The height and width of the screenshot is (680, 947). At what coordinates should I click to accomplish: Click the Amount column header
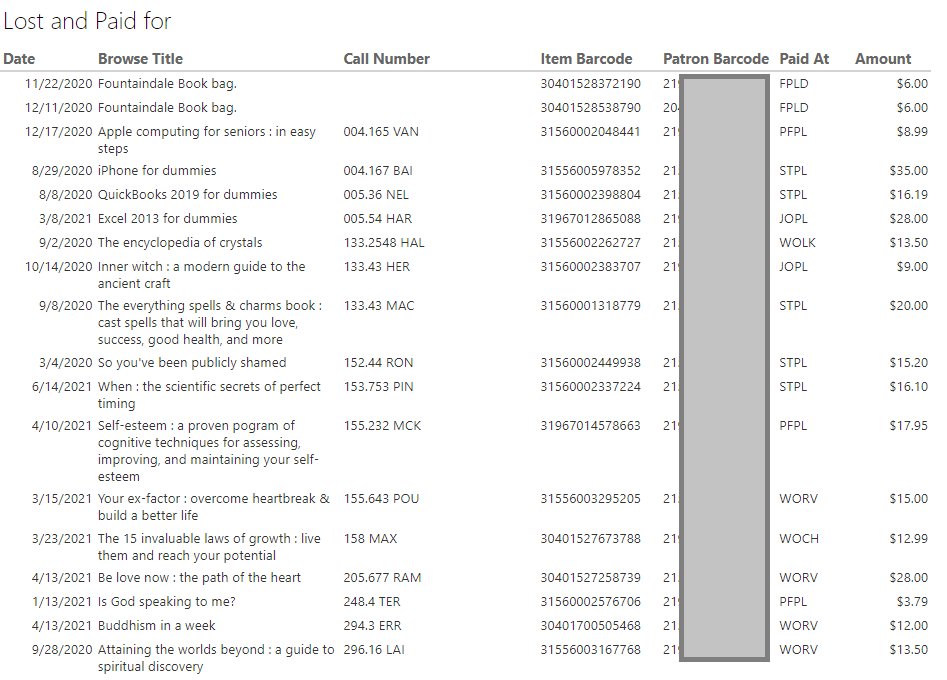click(x=882, y=59)
